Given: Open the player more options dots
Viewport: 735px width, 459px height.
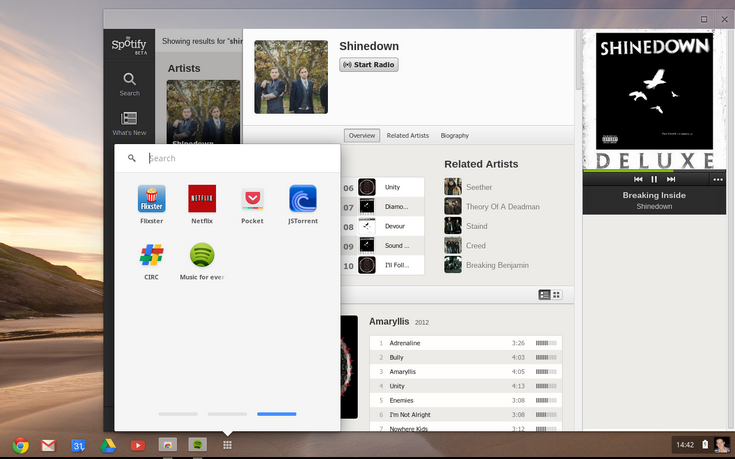Looking at the screenshot, I should click(718, 180).
